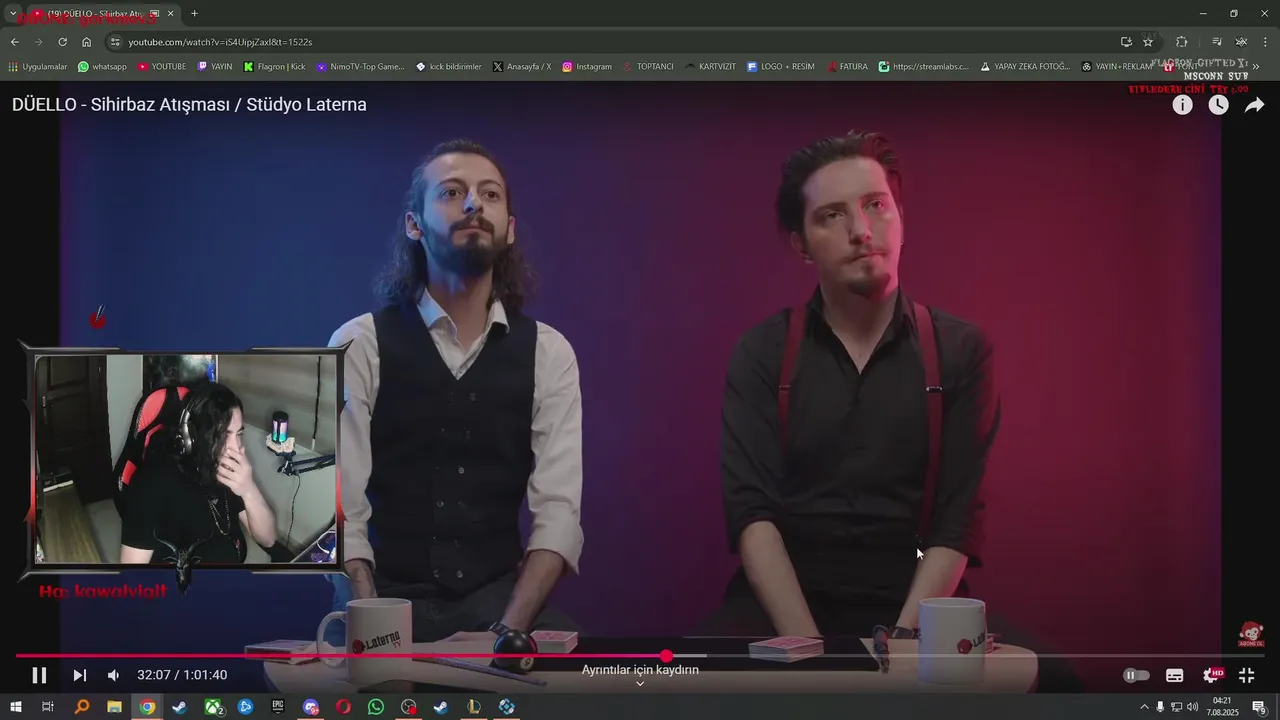Toggle subtitles with the captions button
Viewport: 1280px width, 720px height.
(x=1175, y=675)
